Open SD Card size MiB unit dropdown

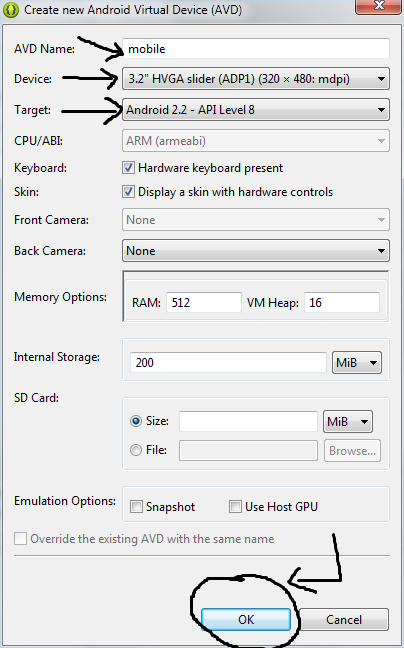(x=348, y=422)
